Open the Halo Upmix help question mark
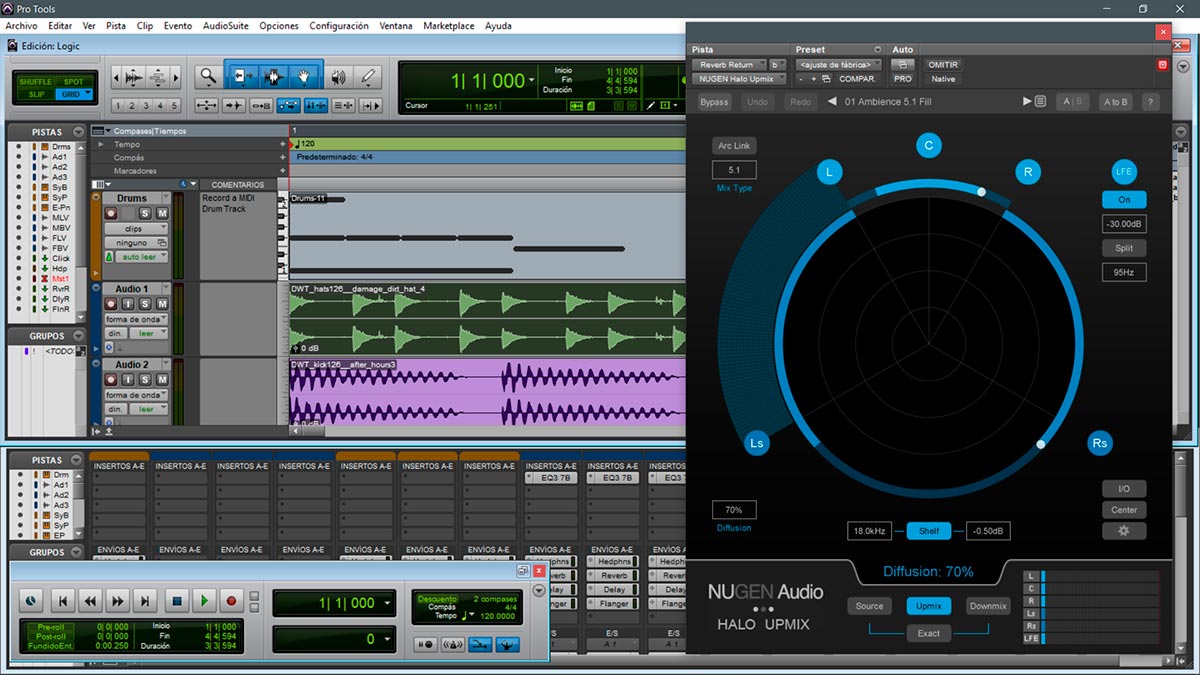Image resolution: width=1200 pixels, height=675 pixels. pyautogui.click(x=1150, y=102)
